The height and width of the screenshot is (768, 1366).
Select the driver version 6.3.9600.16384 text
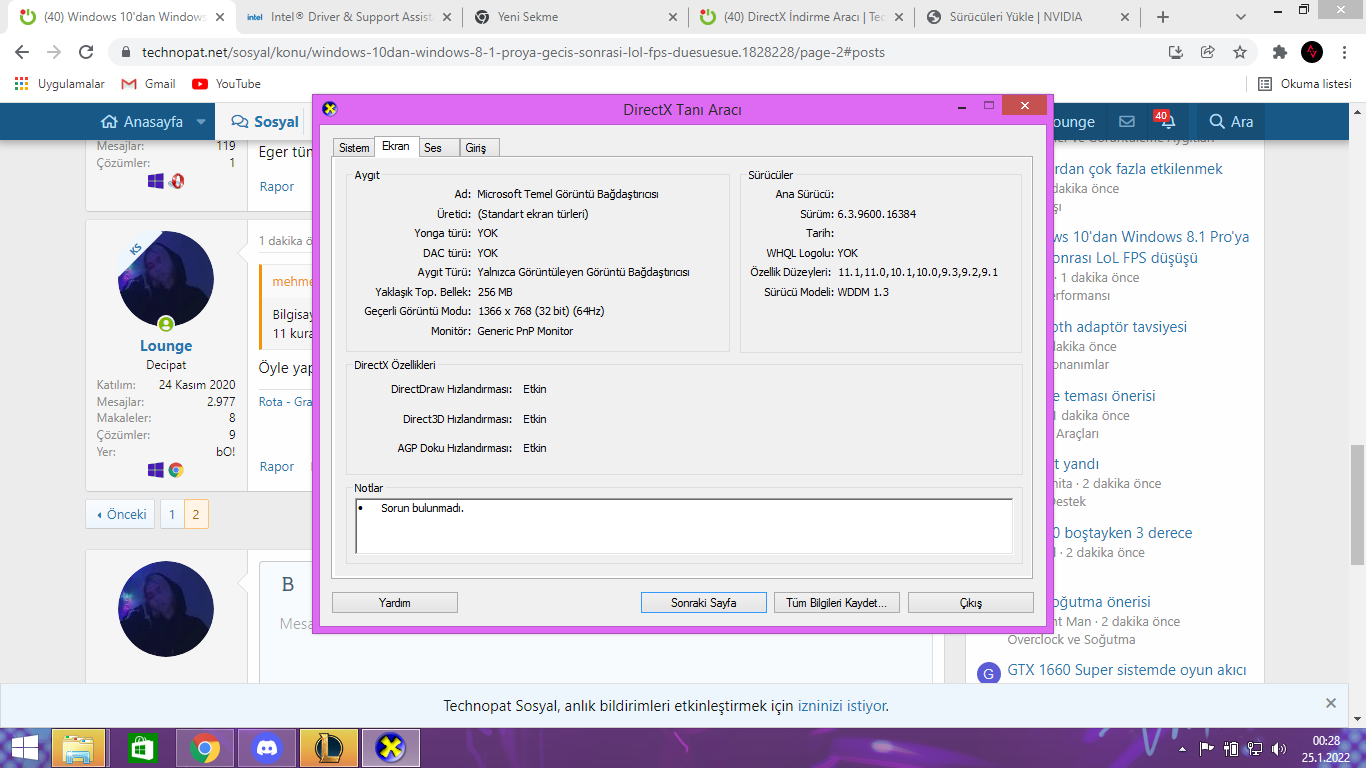coord(877,214)
